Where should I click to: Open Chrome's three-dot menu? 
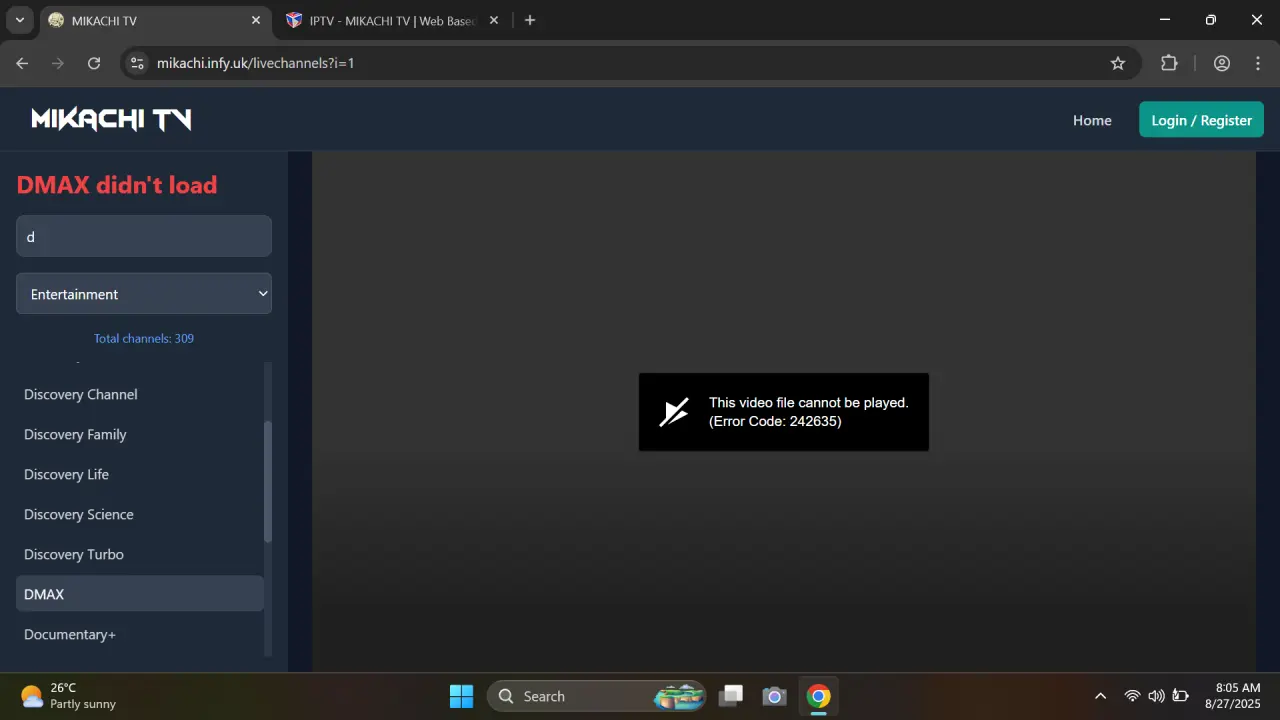(1258, 63)
